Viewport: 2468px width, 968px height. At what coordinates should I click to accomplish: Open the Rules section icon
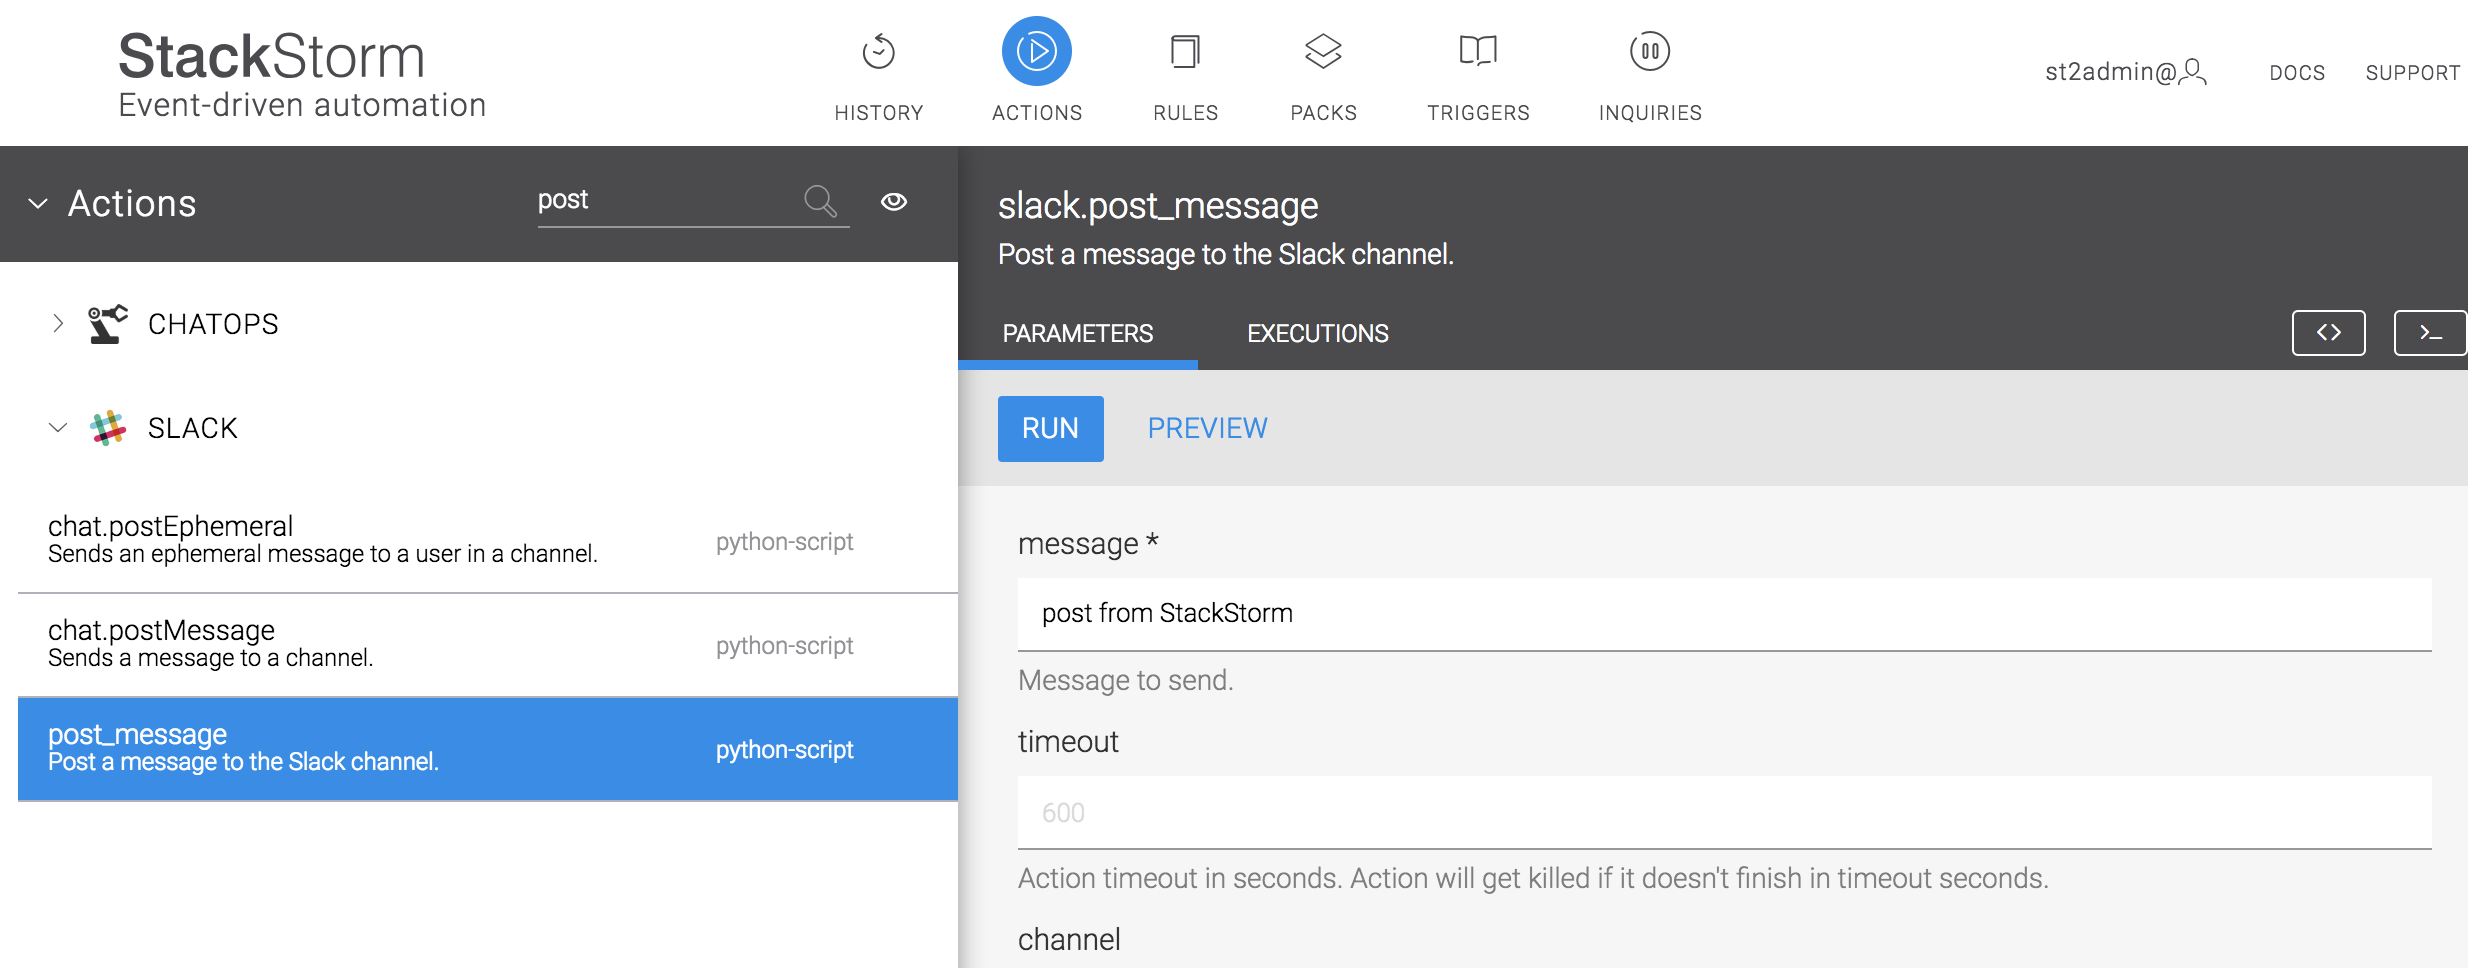(x=1185, y=51)
